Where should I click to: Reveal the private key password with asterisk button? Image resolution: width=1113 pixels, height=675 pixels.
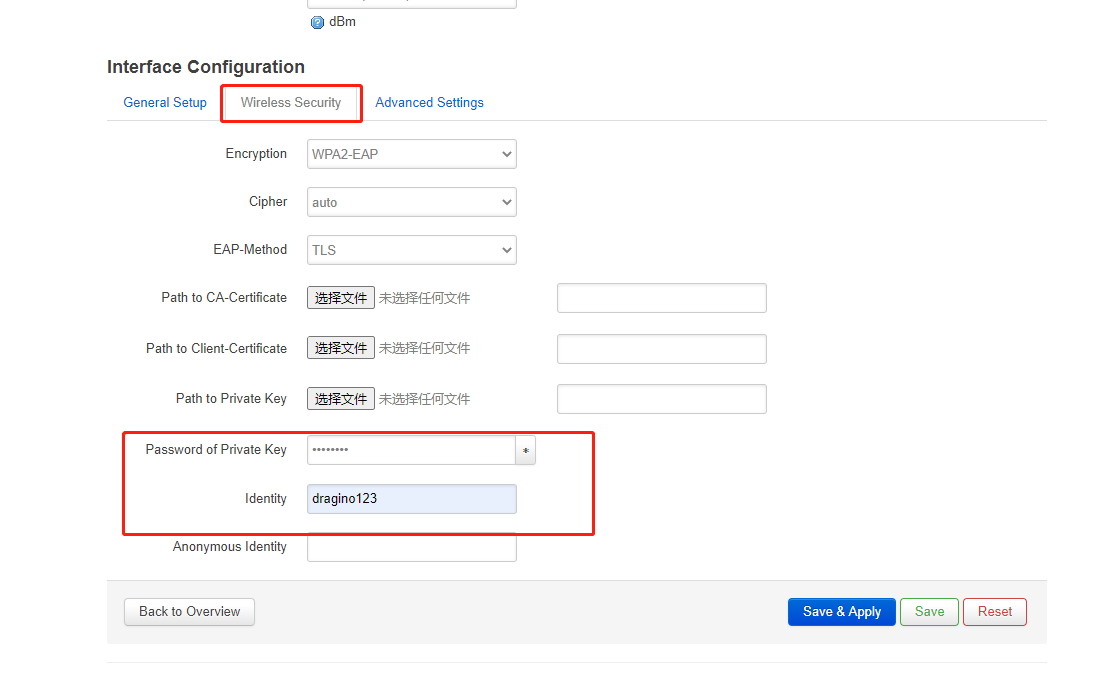click(x=525, y=451)
